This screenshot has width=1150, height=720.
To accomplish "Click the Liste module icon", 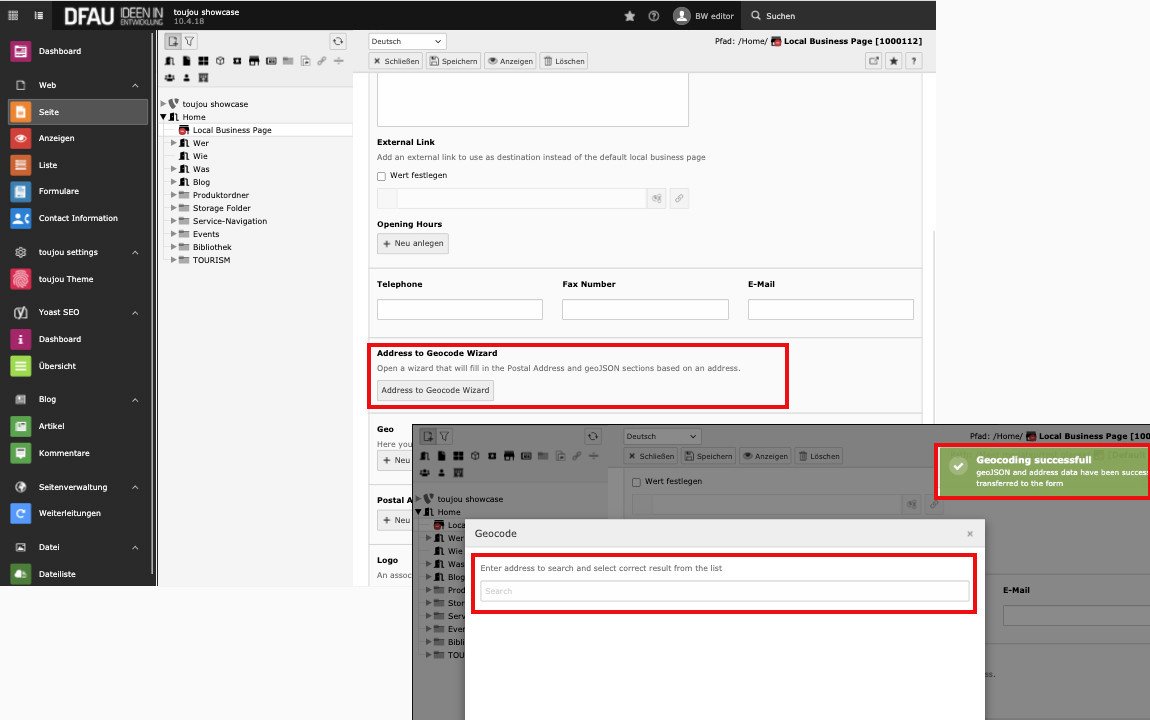I will click(x=20, y=165).
